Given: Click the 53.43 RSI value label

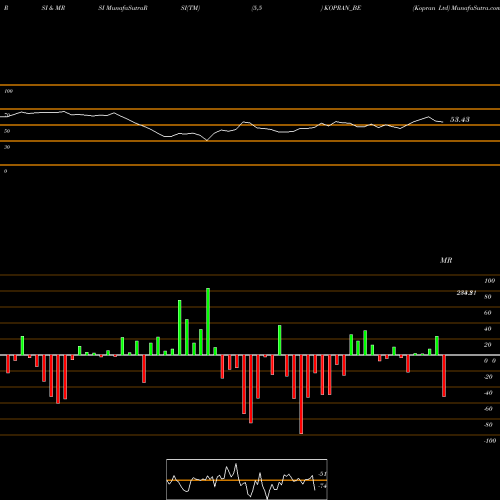Looking at the screenshot, I should pos(460,119).
